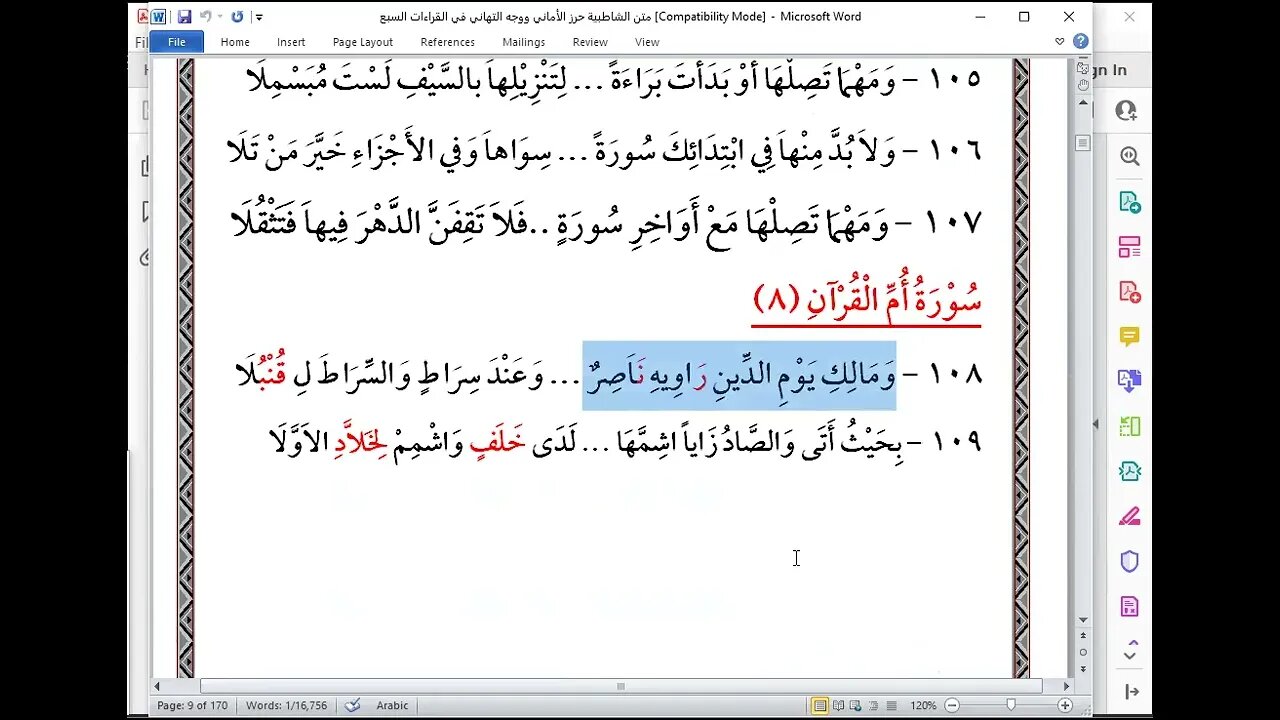
Task: Switch to the Home ribbon tab
Action: (x=235, y=42)
